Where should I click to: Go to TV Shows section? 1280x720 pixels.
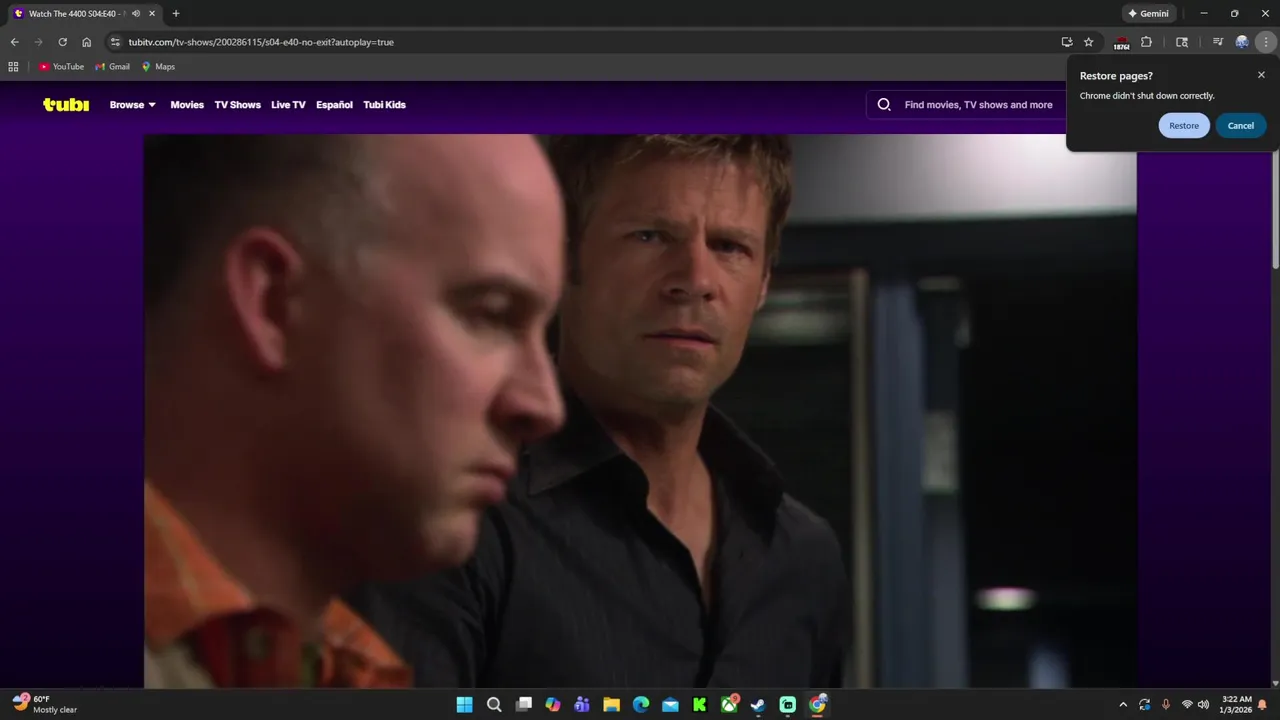coord(237,104)
